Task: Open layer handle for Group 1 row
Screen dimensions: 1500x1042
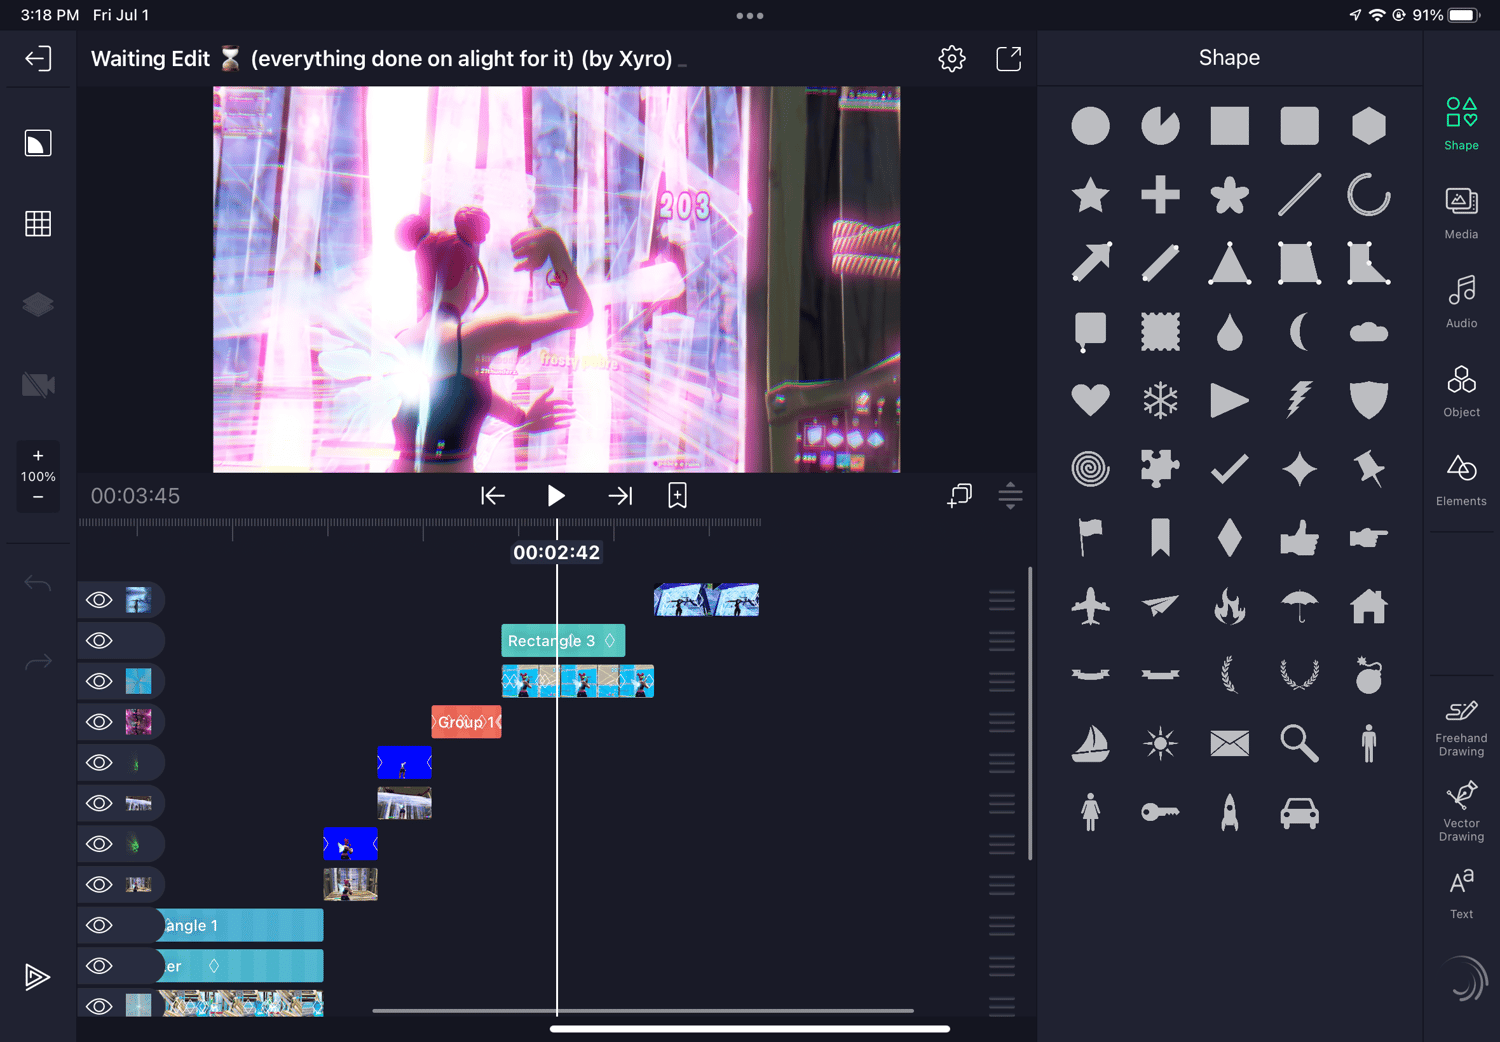Action: (1002, 722)
